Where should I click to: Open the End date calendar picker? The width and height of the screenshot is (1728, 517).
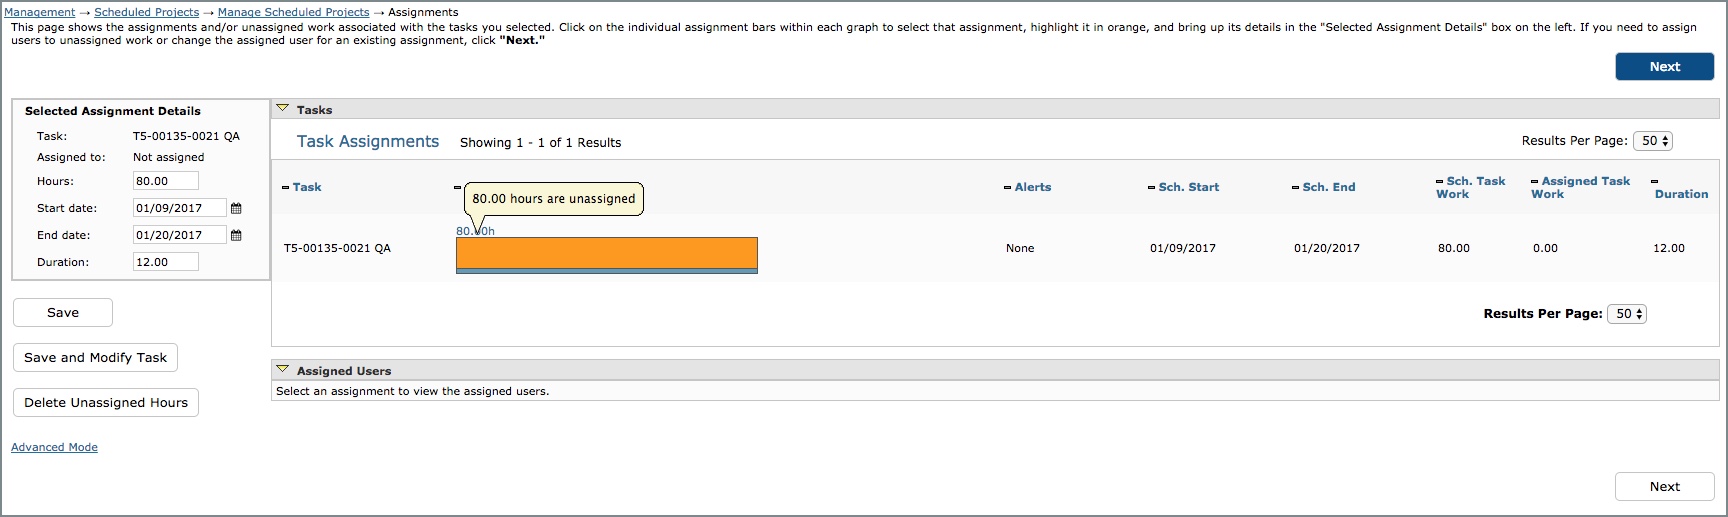click(236, 235)
